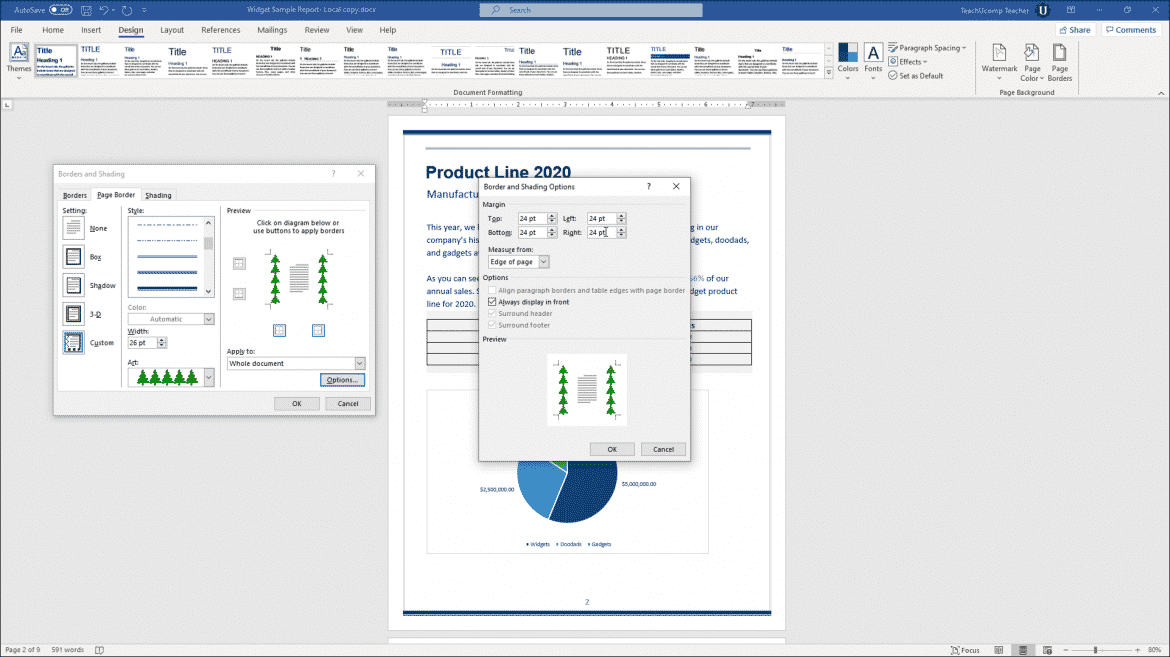Image resolution: width=1170 pixels, height=657 pixels.
Task: Open the Apply to dropdown
Action: tap(295, 363)
